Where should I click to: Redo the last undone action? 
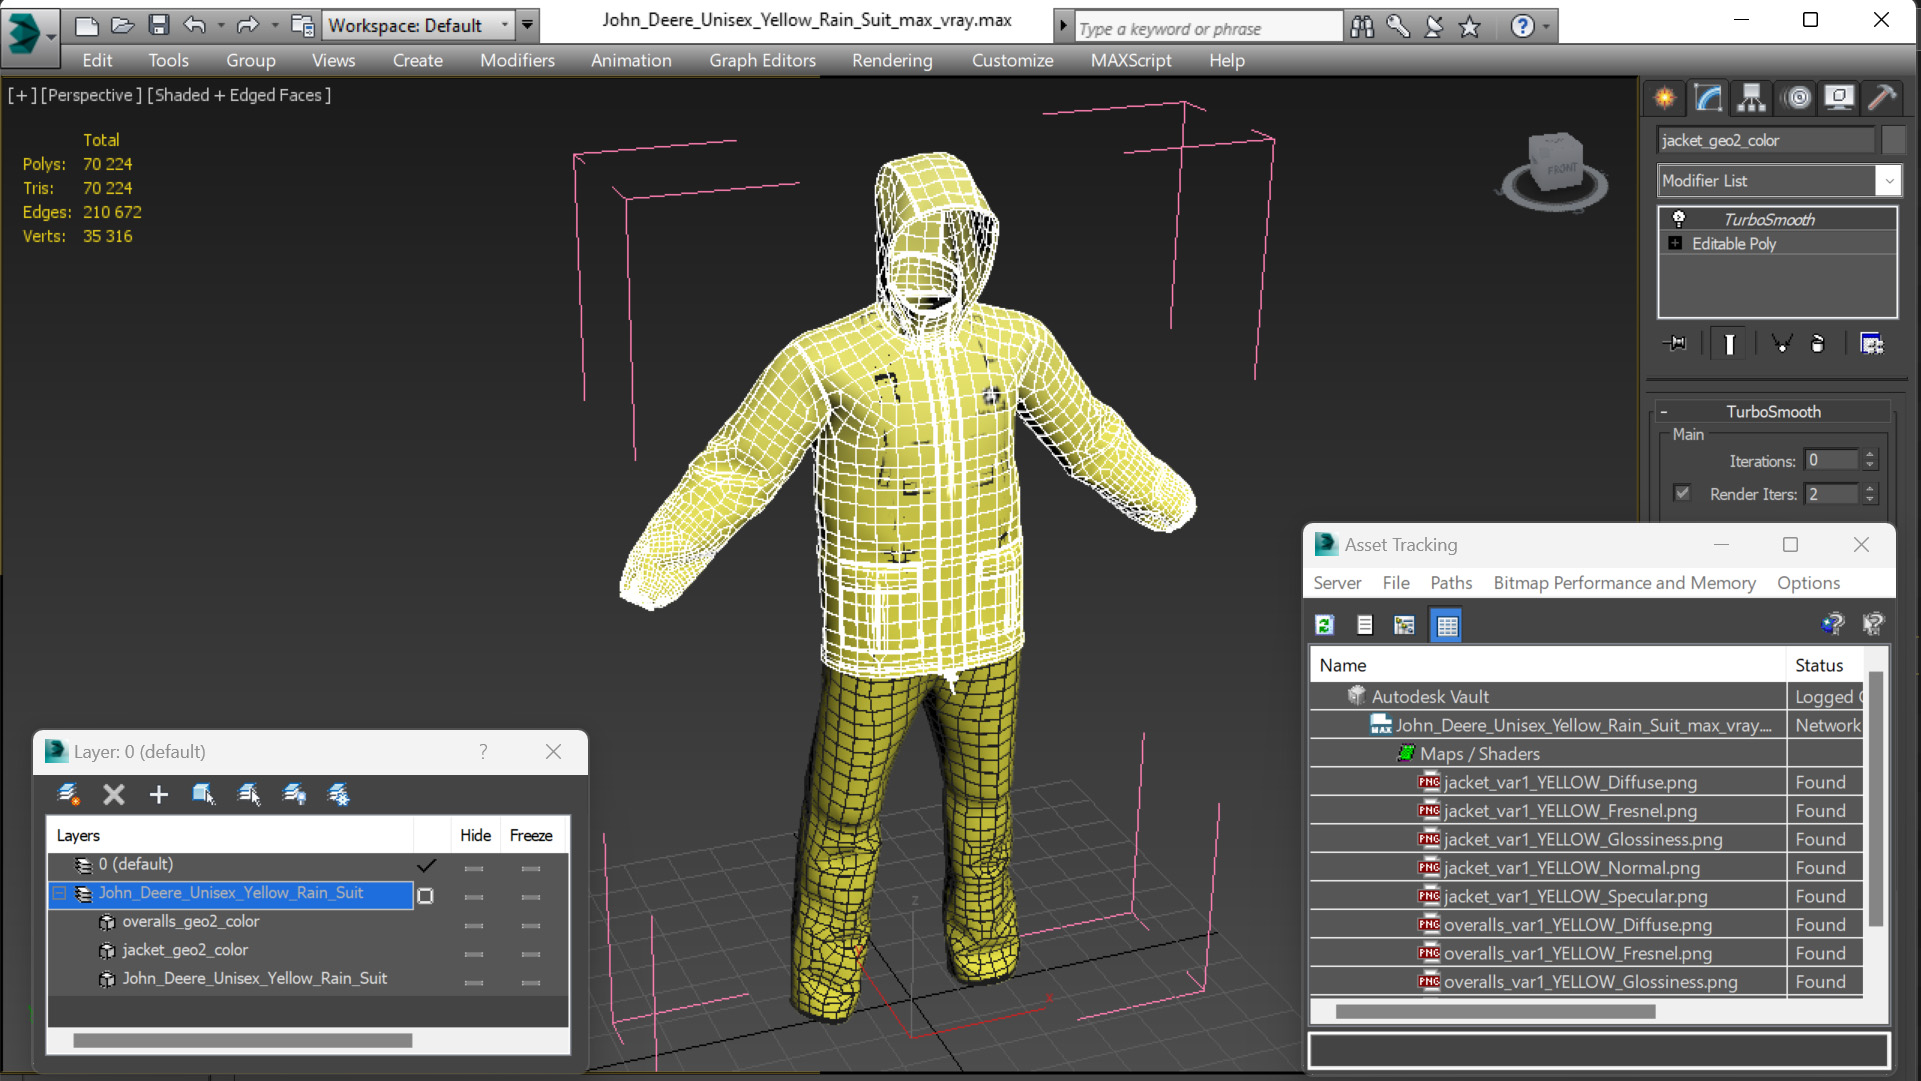point(247,25)
